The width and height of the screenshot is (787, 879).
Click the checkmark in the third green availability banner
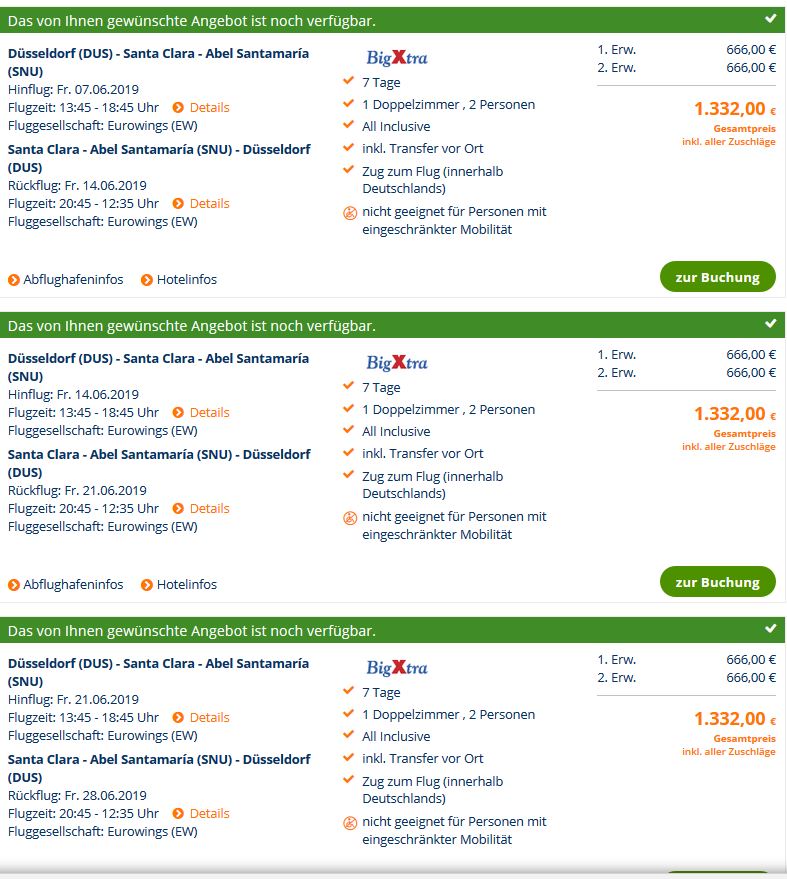(771, 629)
